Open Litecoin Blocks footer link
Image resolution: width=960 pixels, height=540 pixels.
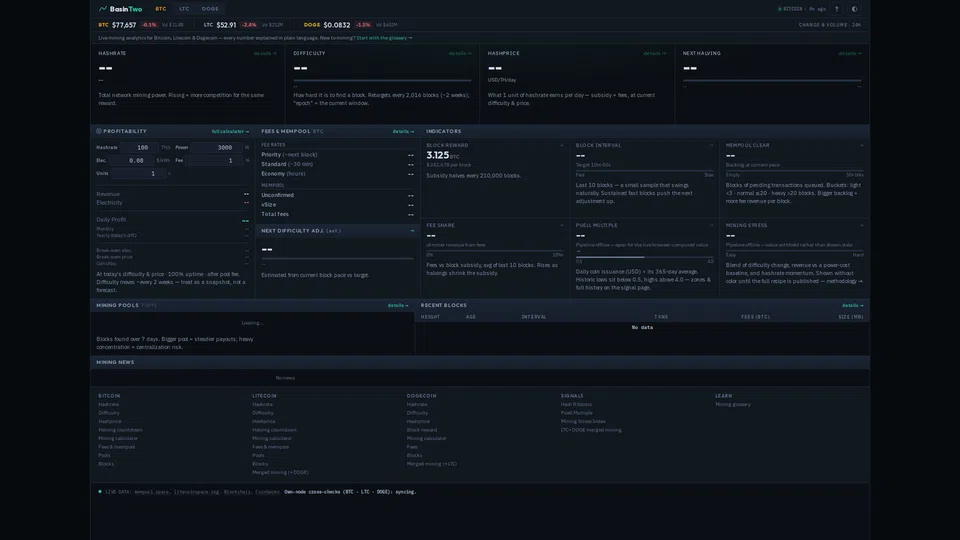260,464
